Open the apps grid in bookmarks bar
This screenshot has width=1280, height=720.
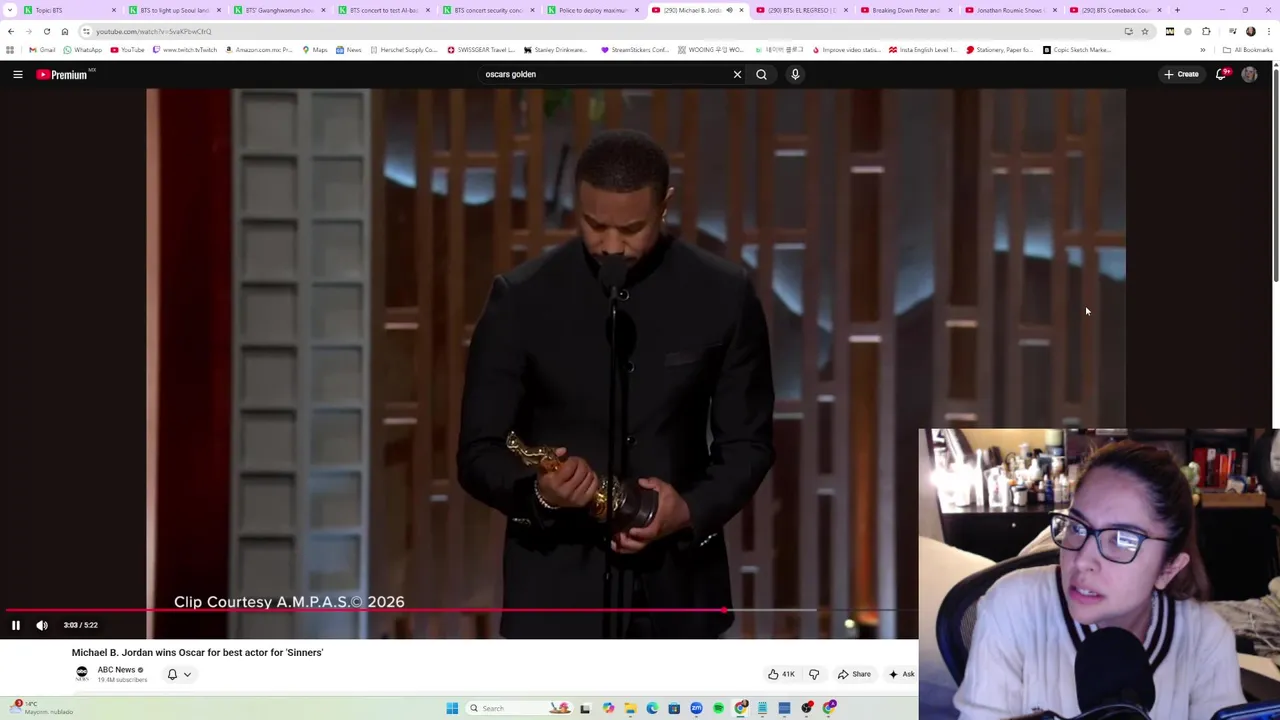coord(10,50)
